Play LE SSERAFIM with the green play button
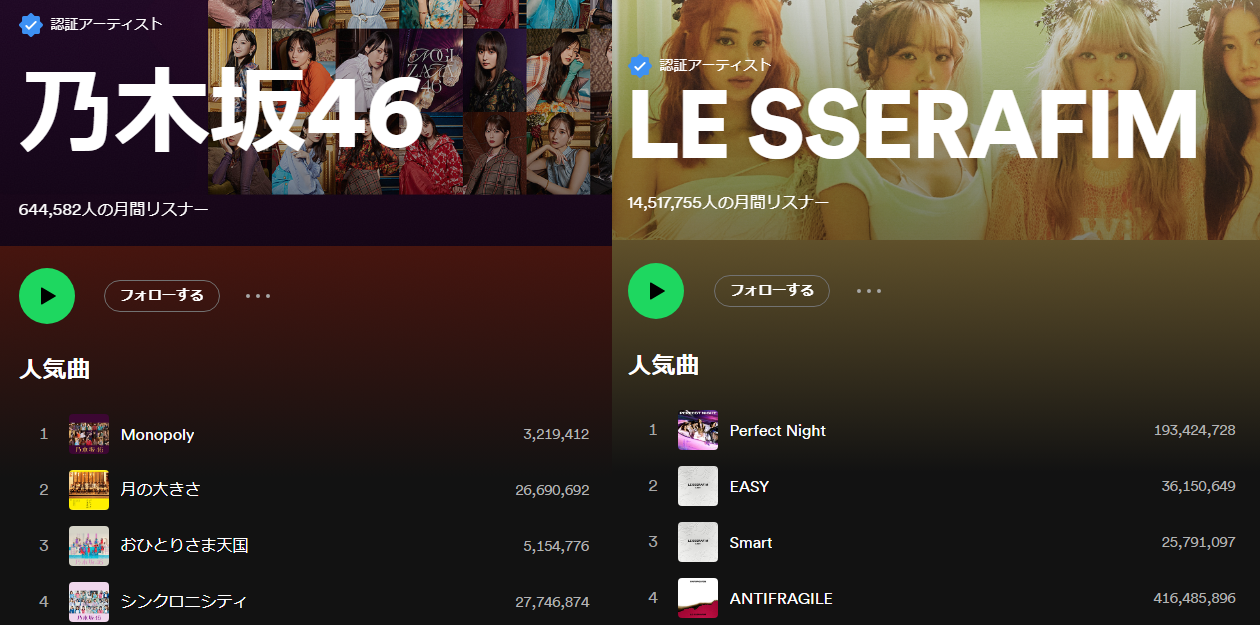The height and width of the screenshot is (625, 1260). (x=656, y=291)
